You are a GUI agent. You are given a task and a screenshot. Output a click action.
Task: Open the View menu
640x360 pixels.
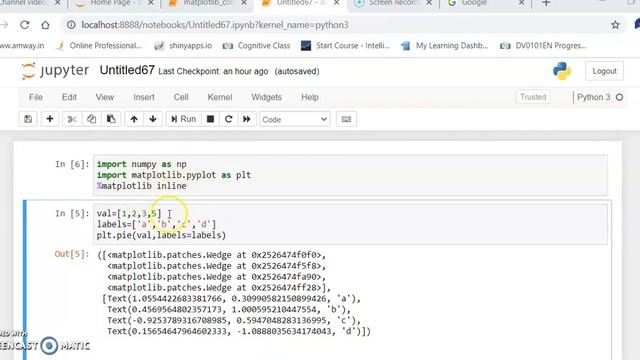click(105, 97)
